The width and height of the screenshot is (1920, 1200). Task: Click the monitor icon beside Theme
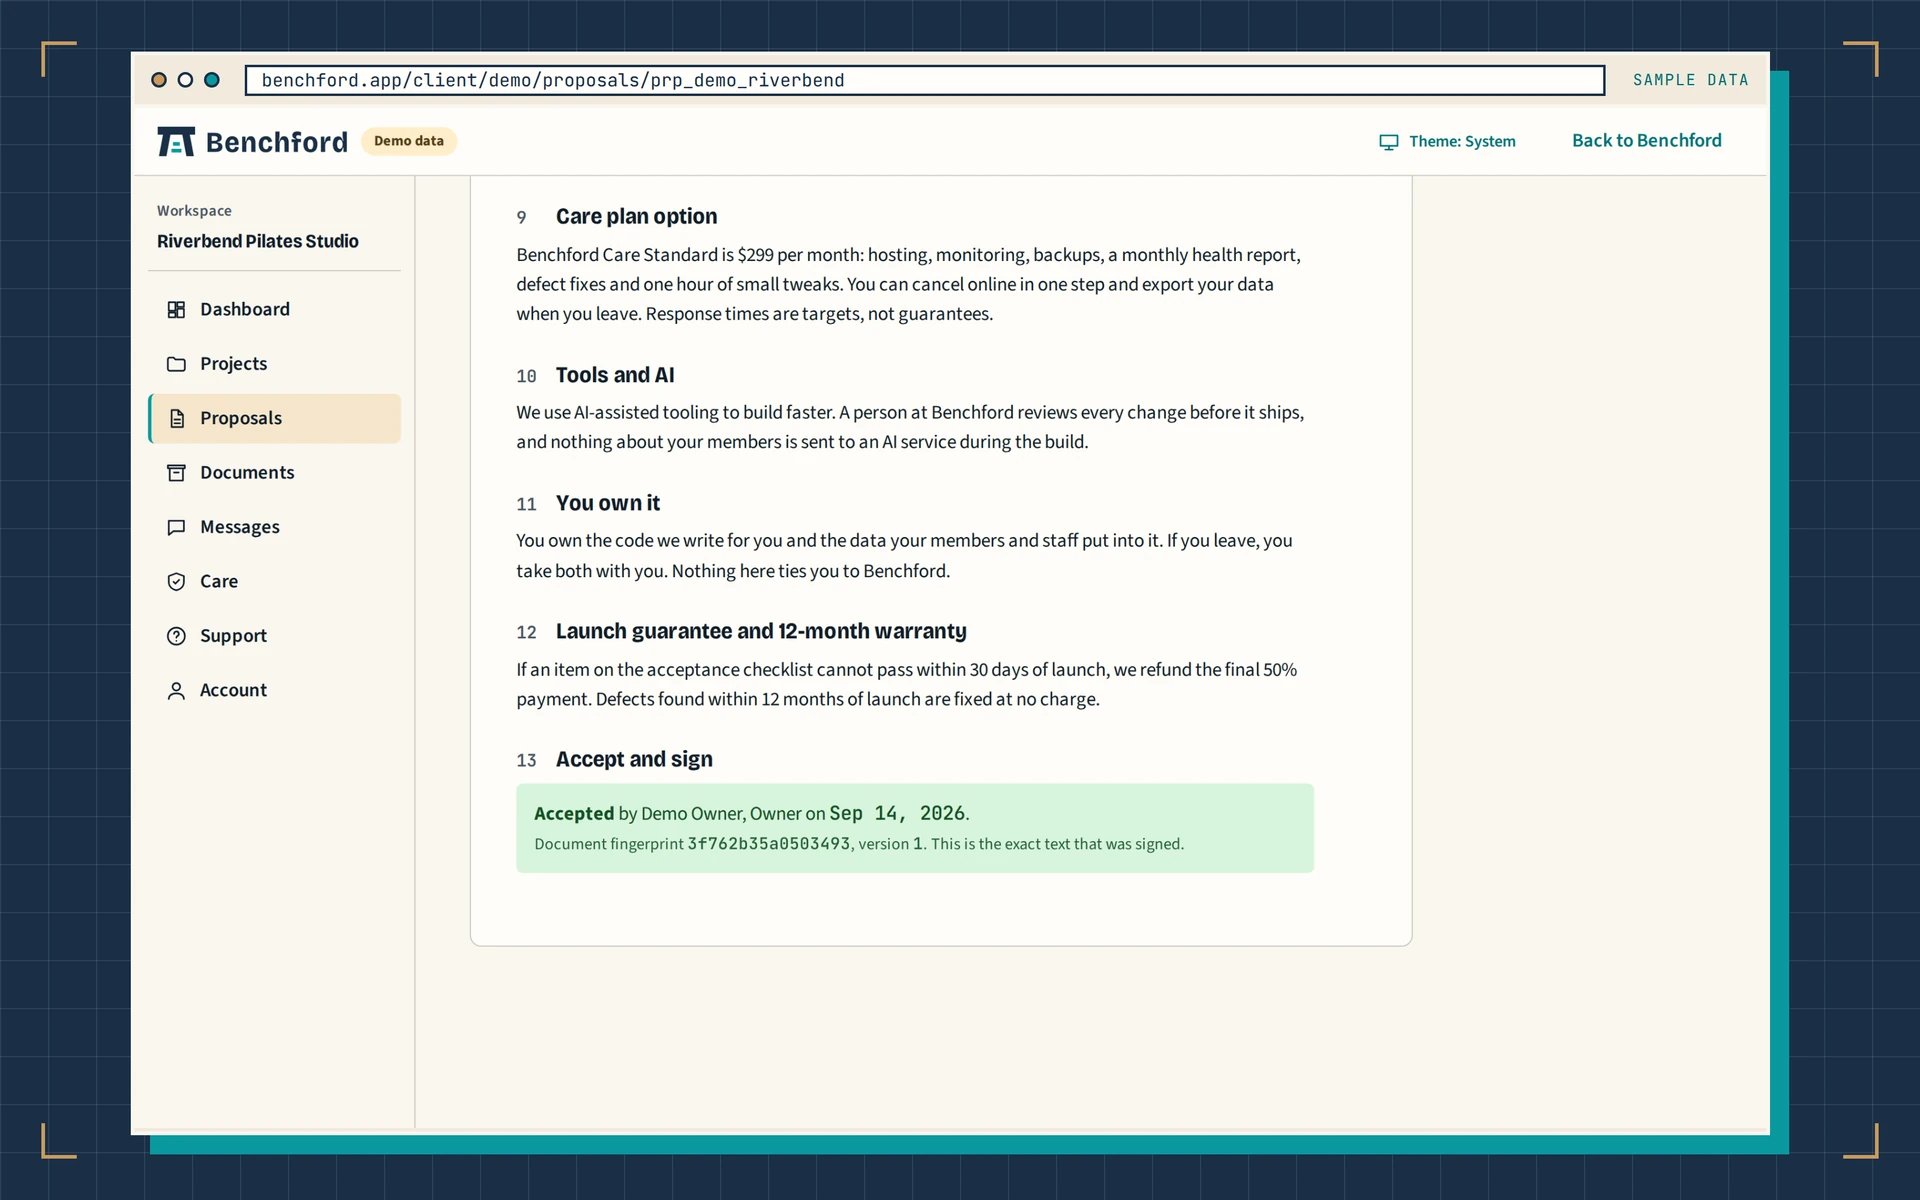[x=1389, y=142]
